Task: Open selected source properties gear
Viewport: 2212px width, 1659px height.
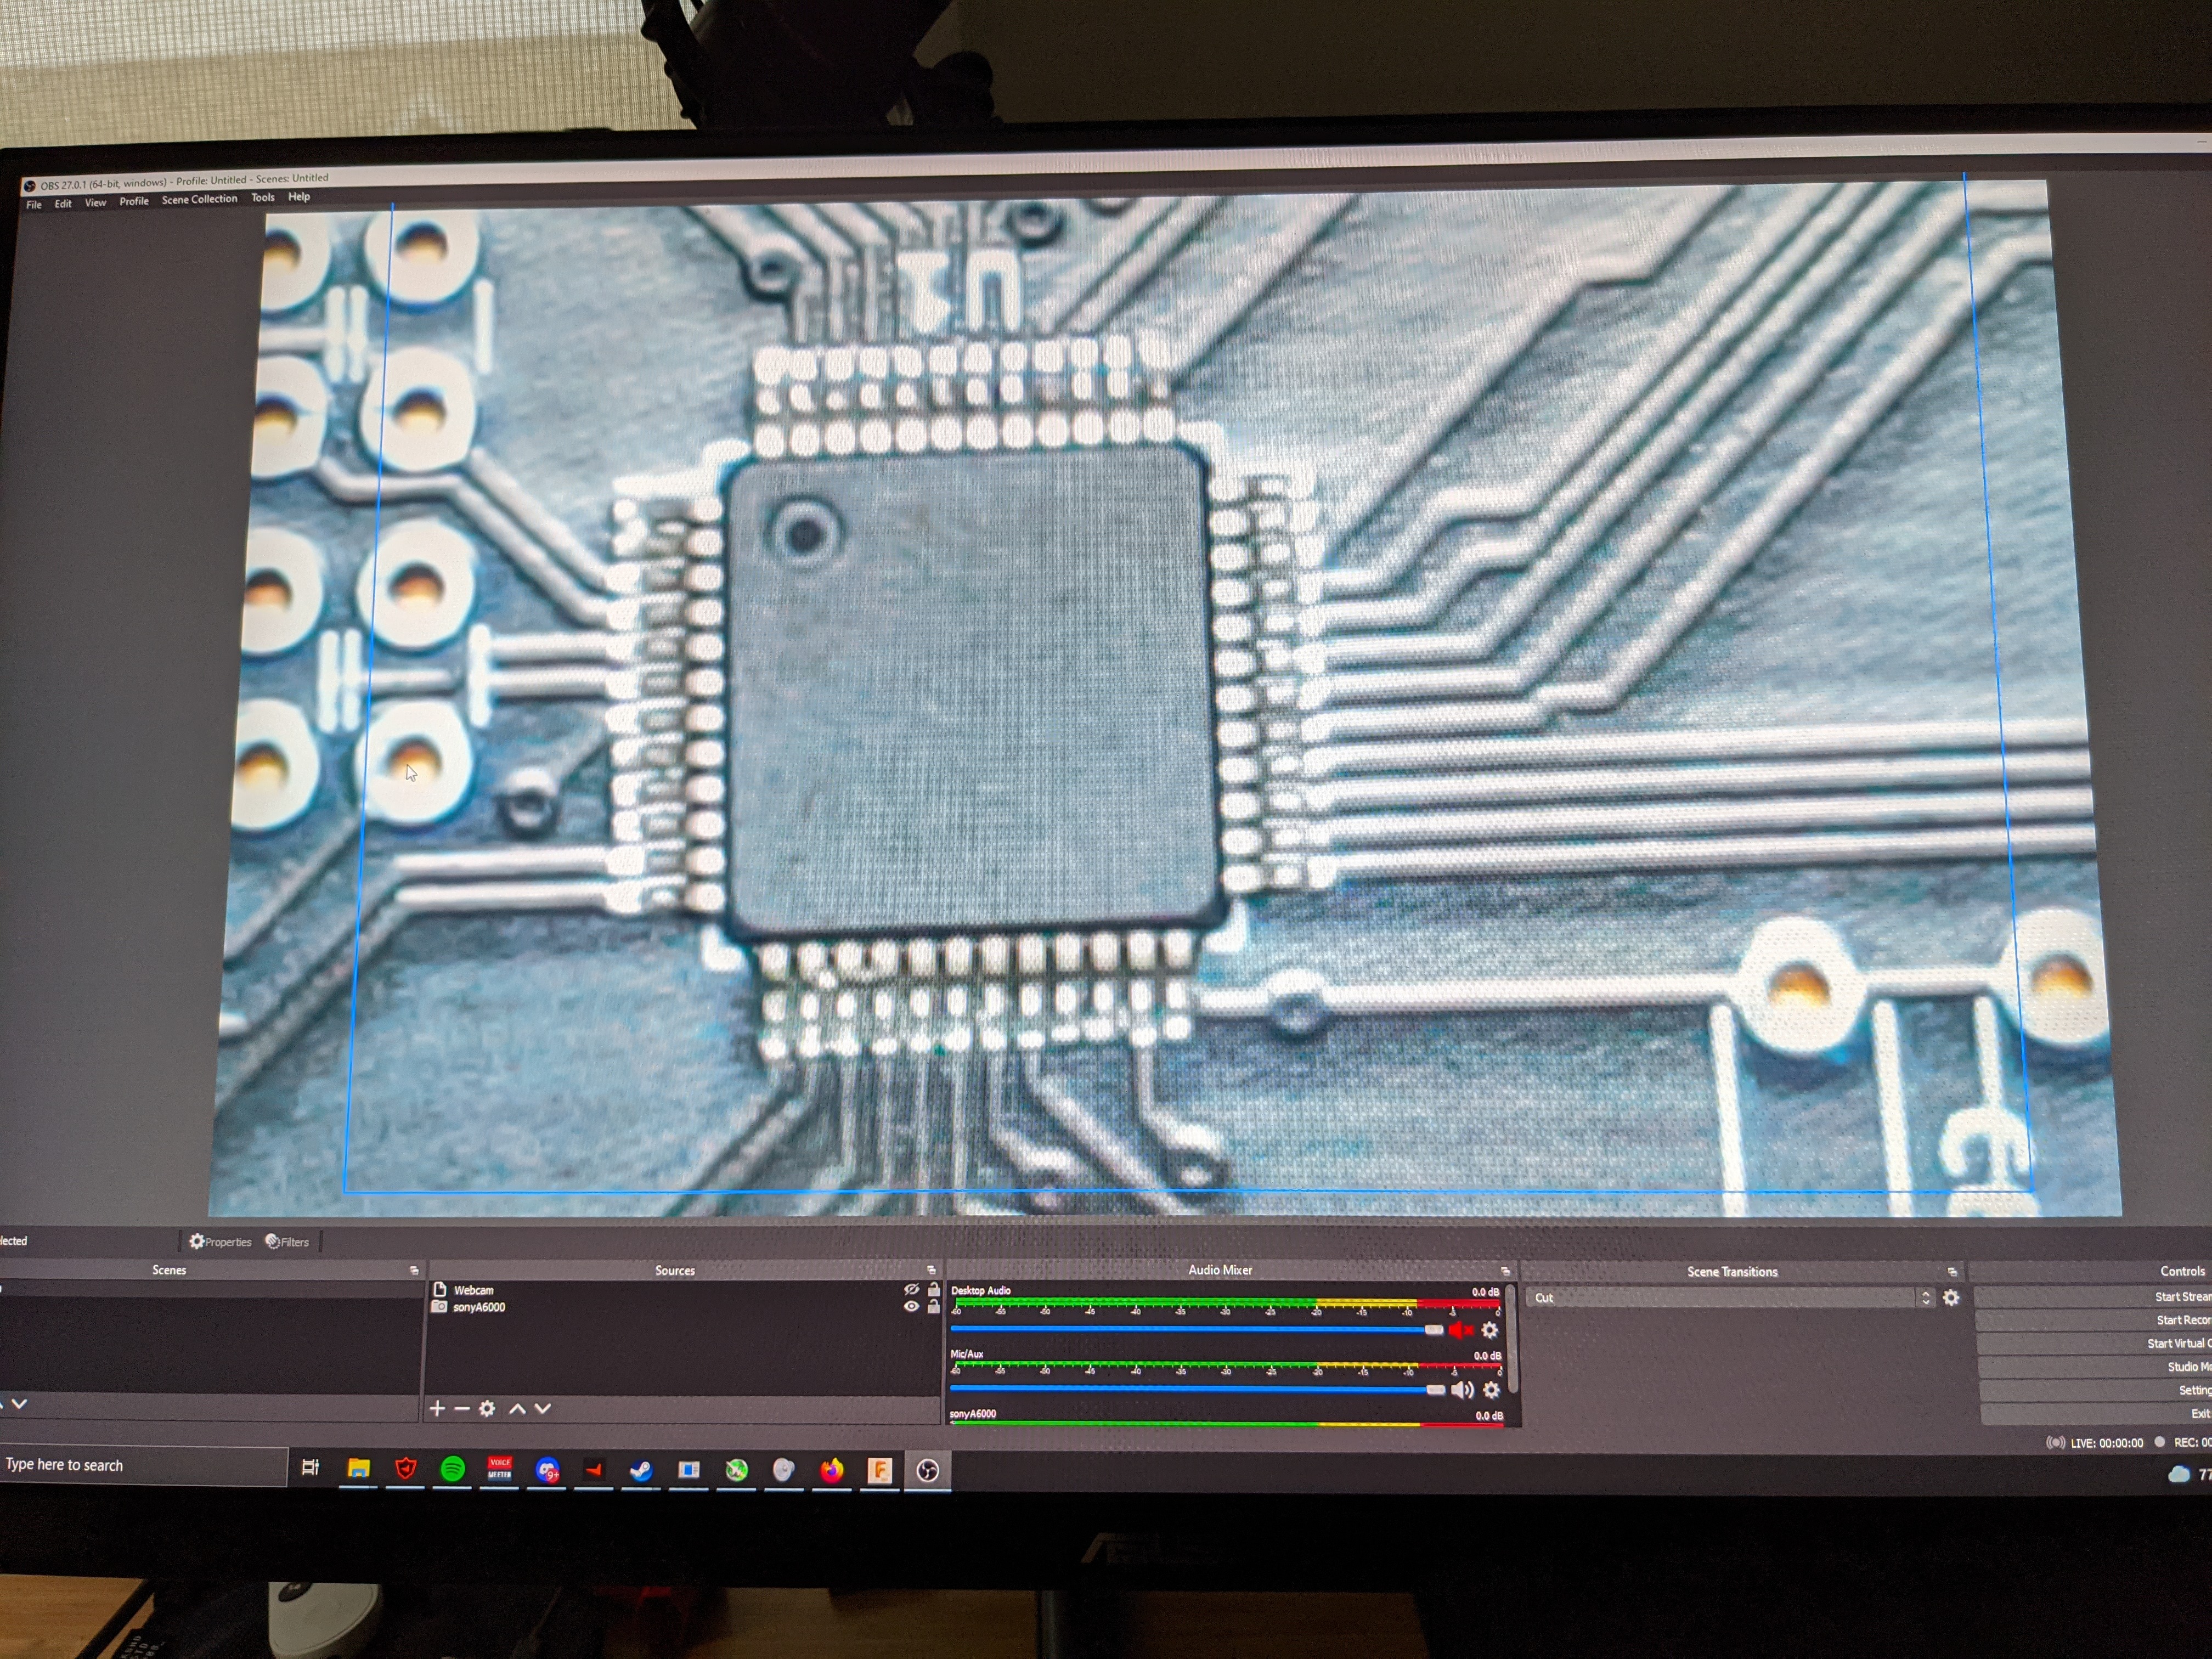Action: coord(487,1408)
